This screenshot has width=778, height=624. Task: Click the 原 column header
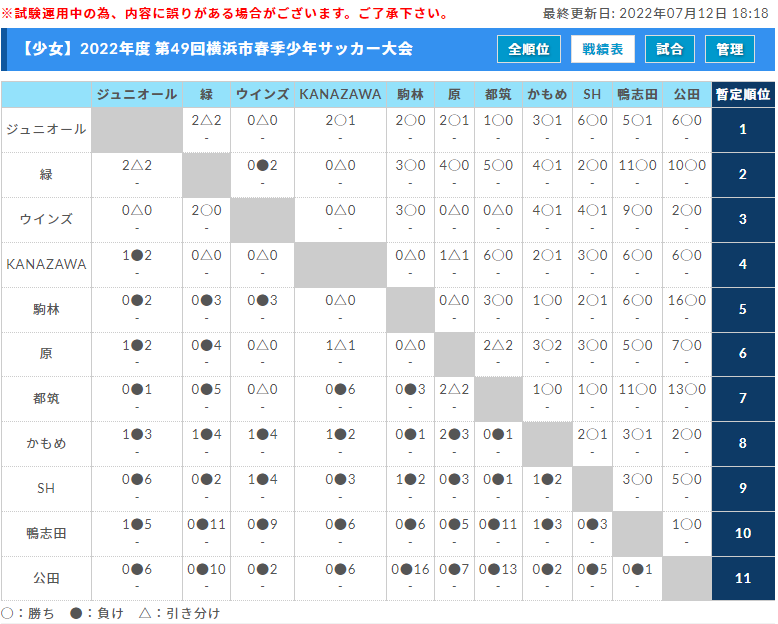click(454, 95)
